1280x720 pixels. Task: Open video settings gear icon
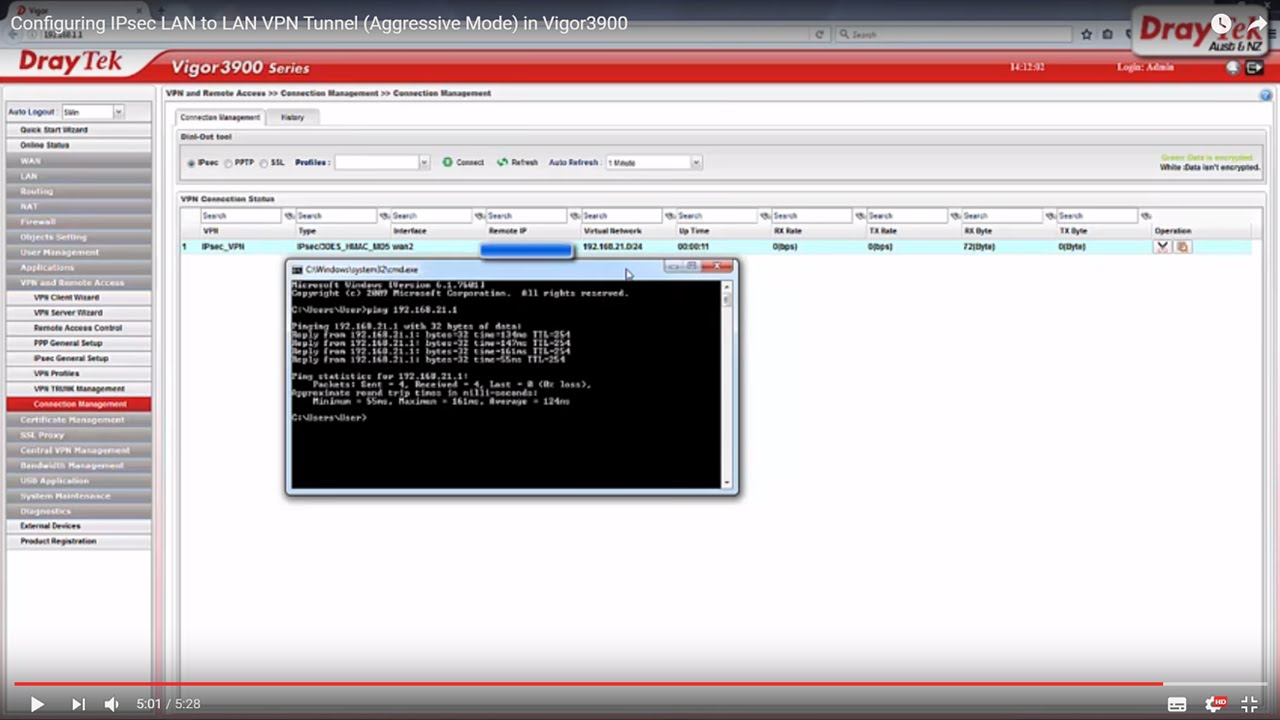coord(1214,704)
